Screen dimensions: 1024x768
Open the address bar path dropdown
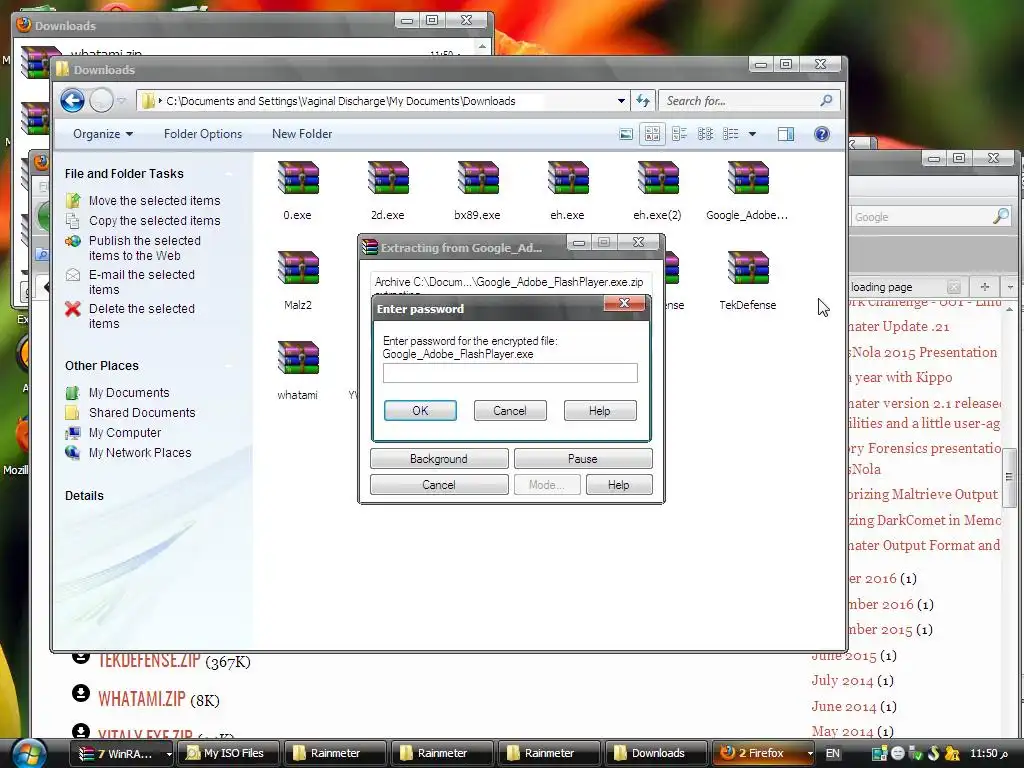[621, 101]
